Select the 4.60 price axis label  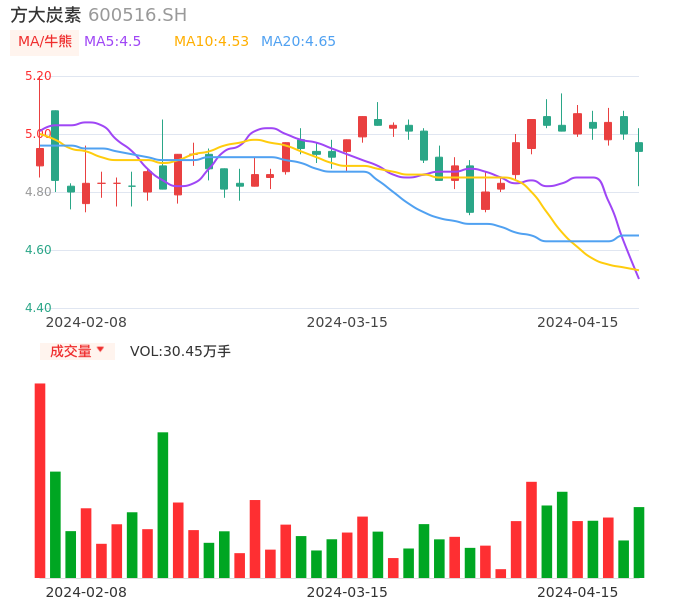38,250
